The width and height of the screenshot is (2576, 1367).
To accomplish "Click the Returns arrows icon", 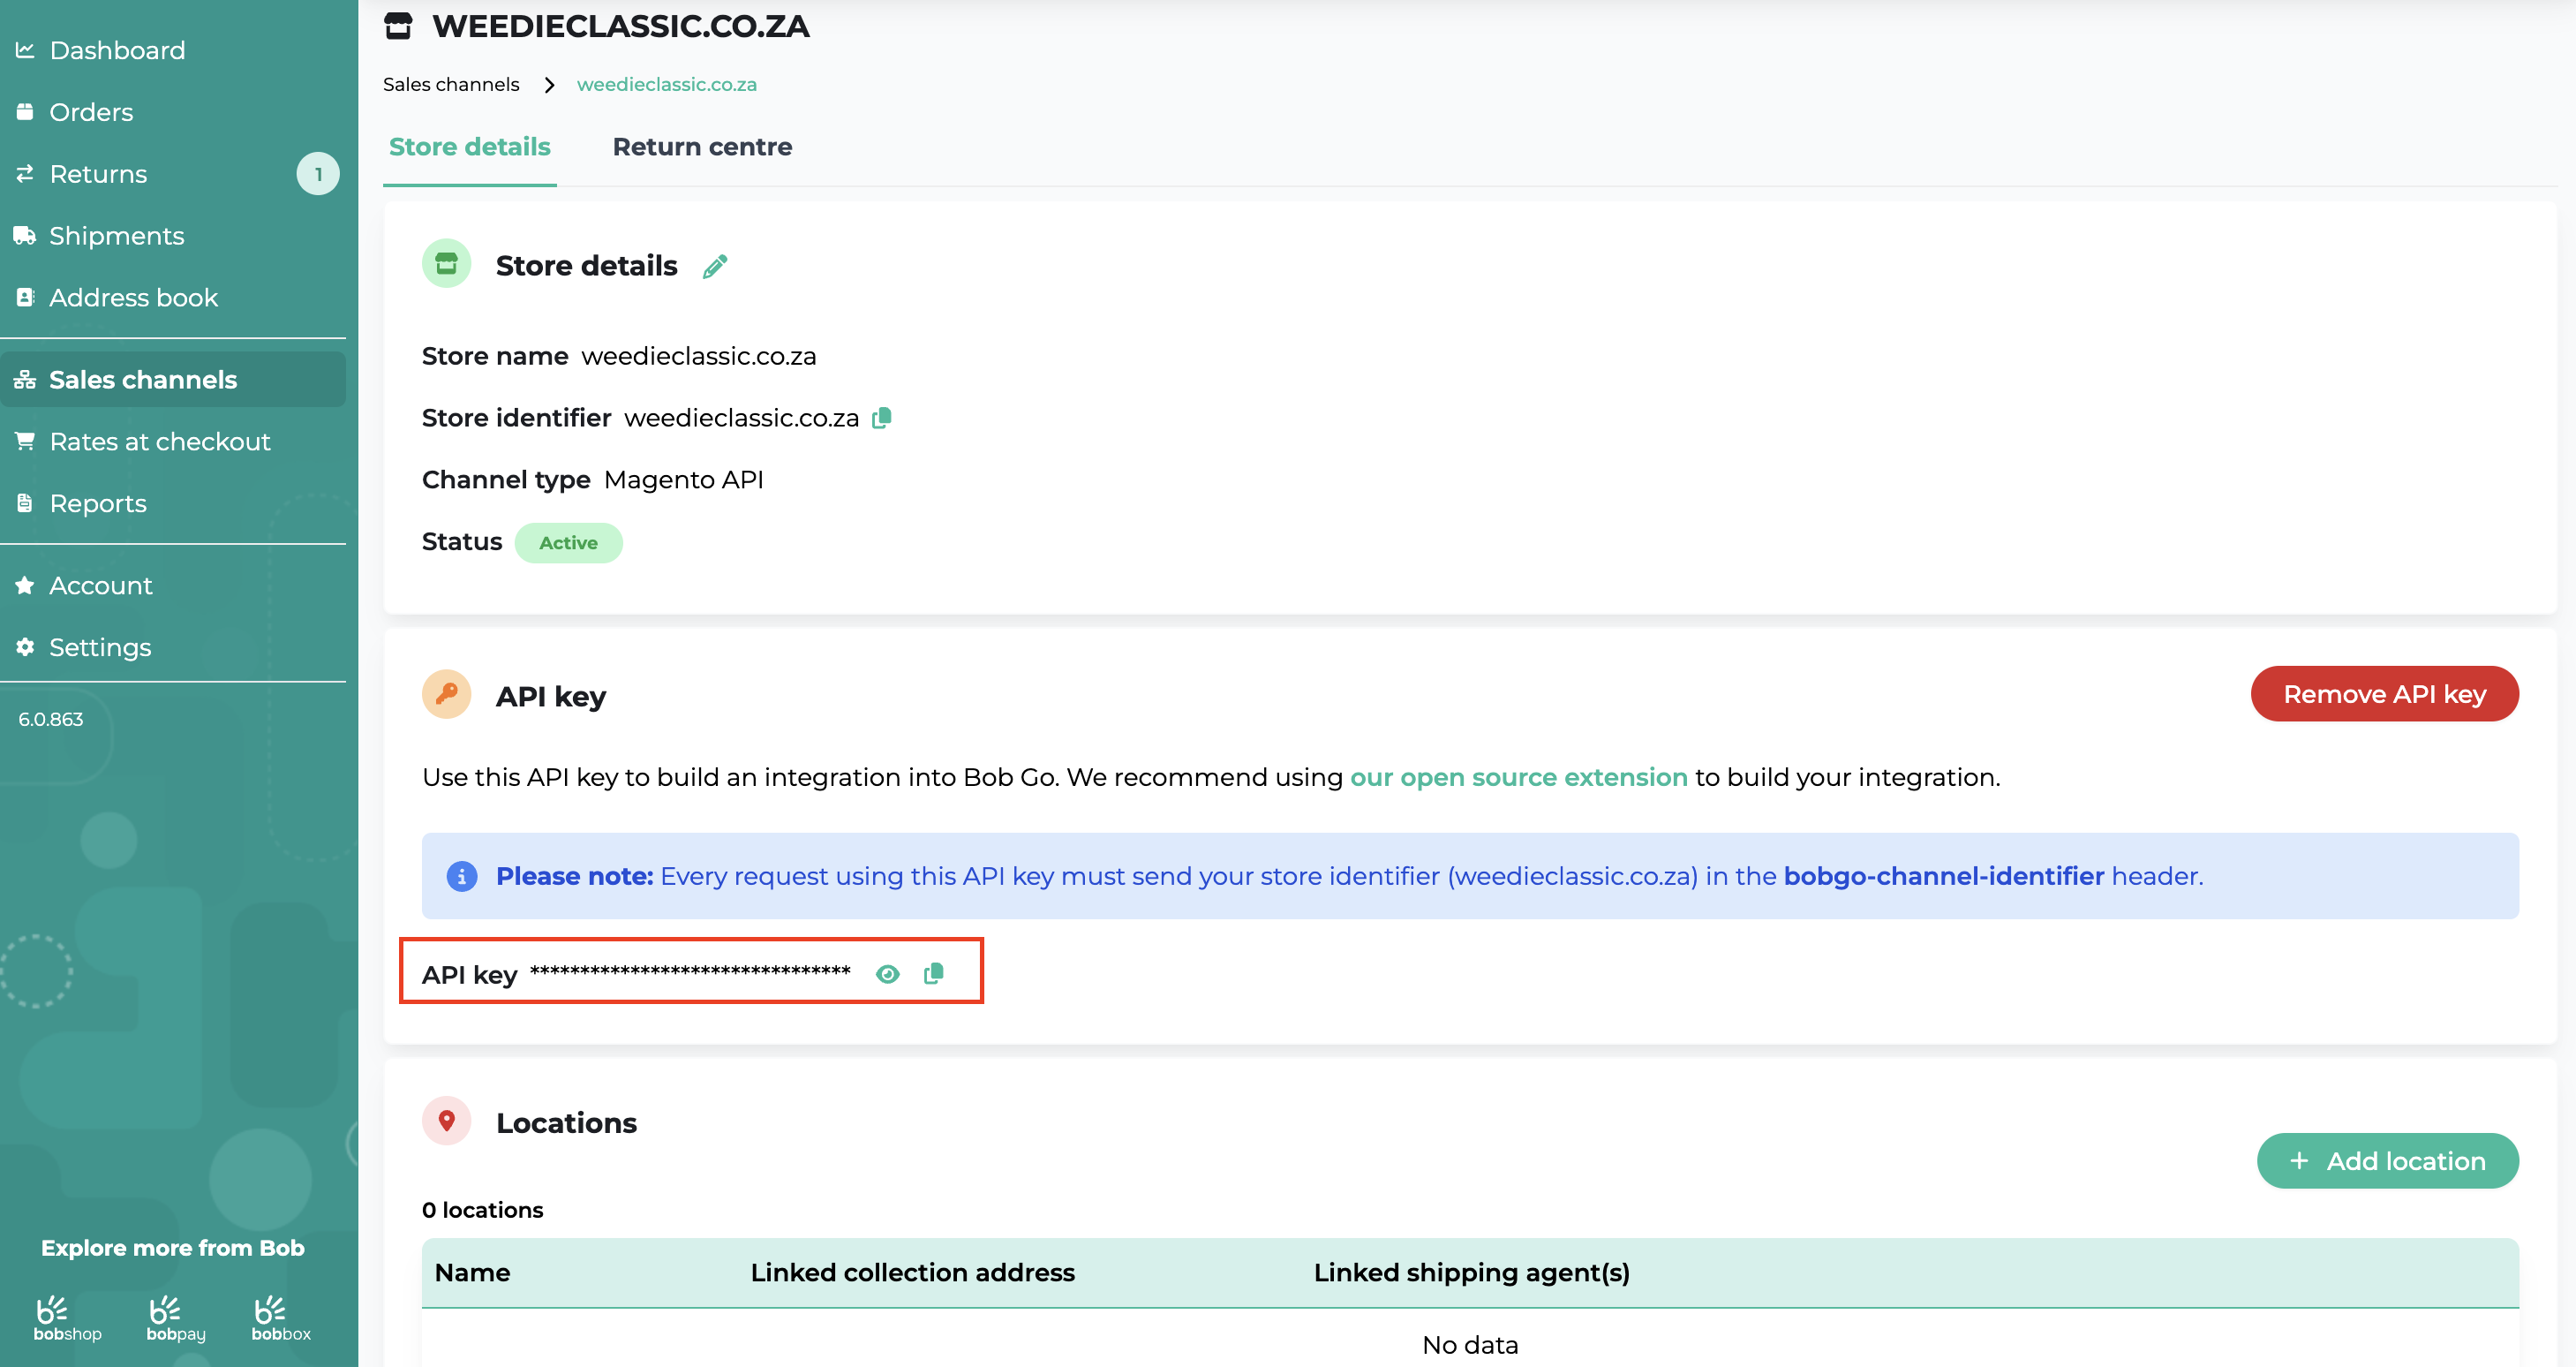I will click(25, 174).
